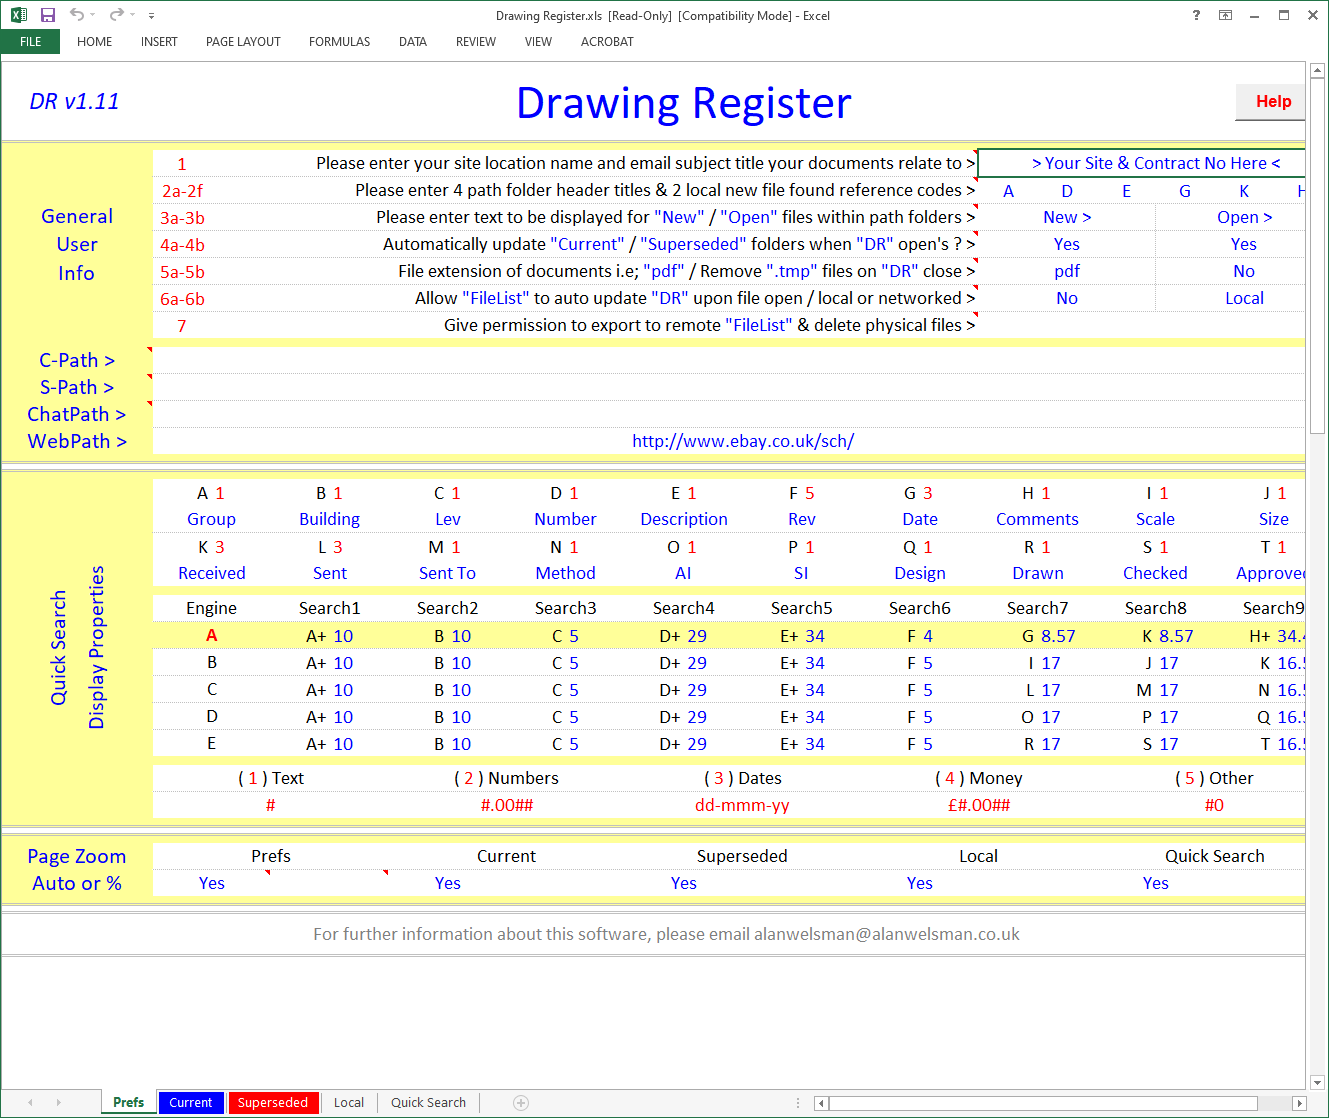Expand Customize Quick Access Toolbar dropdown
The image size is (1329, 1118).
151,16
